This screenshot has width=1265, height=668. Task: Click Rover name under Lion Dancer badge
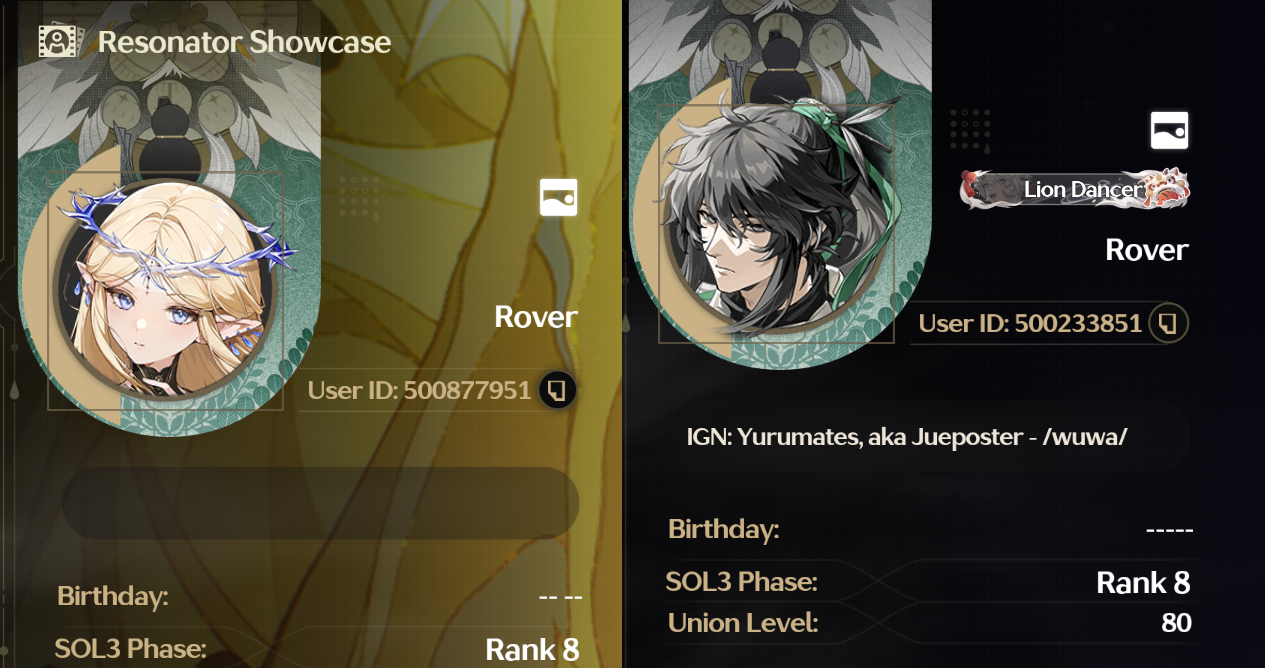tap(1147, 250)
